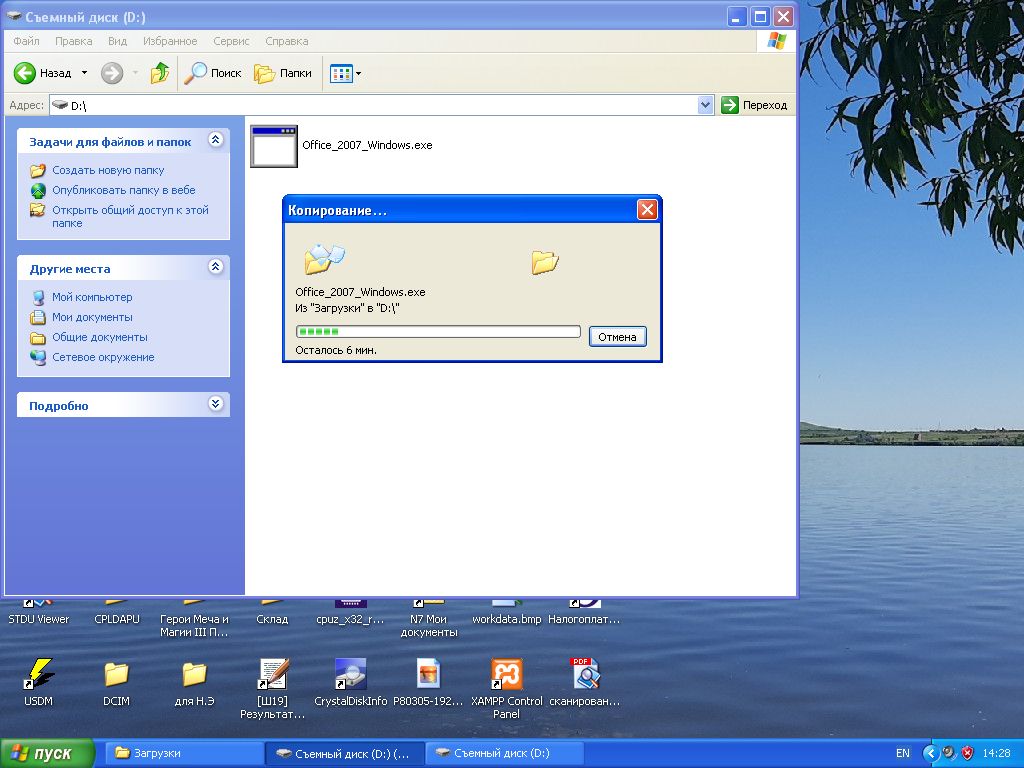Toggle the Folders (Папки) pane button
Screen dimensions: 1024x768
pos(283,72)
